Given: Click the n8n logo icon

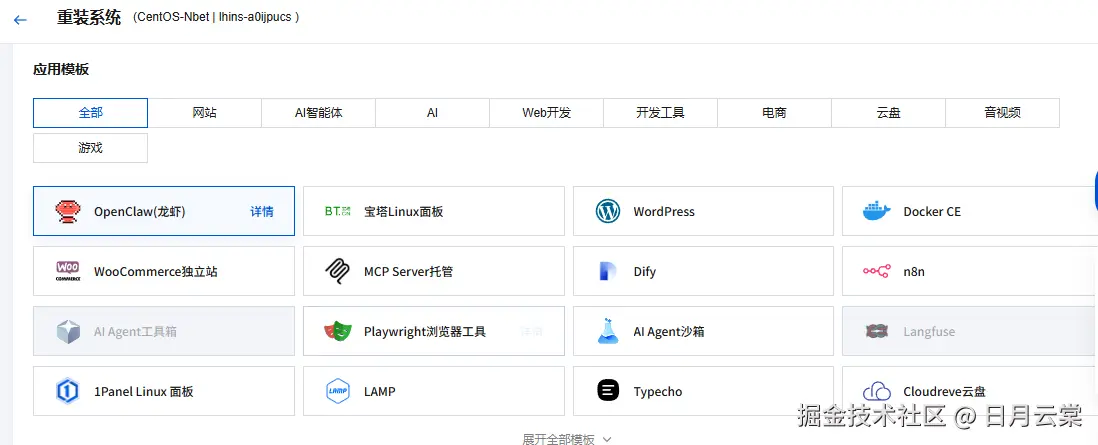Looking at the screenshot, I should coord(877,271).
